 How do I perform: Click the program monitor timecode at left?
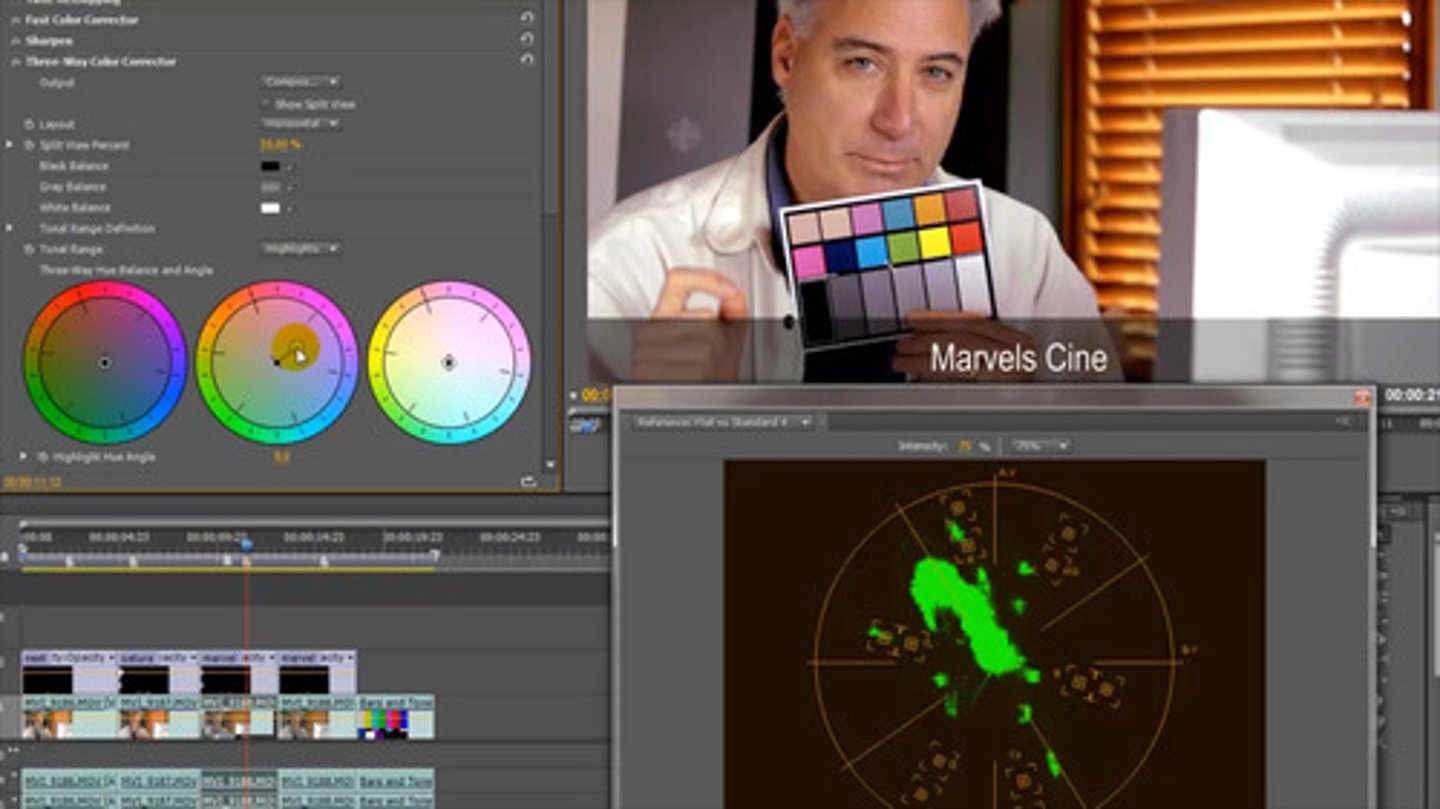click(x=597, y=395)
